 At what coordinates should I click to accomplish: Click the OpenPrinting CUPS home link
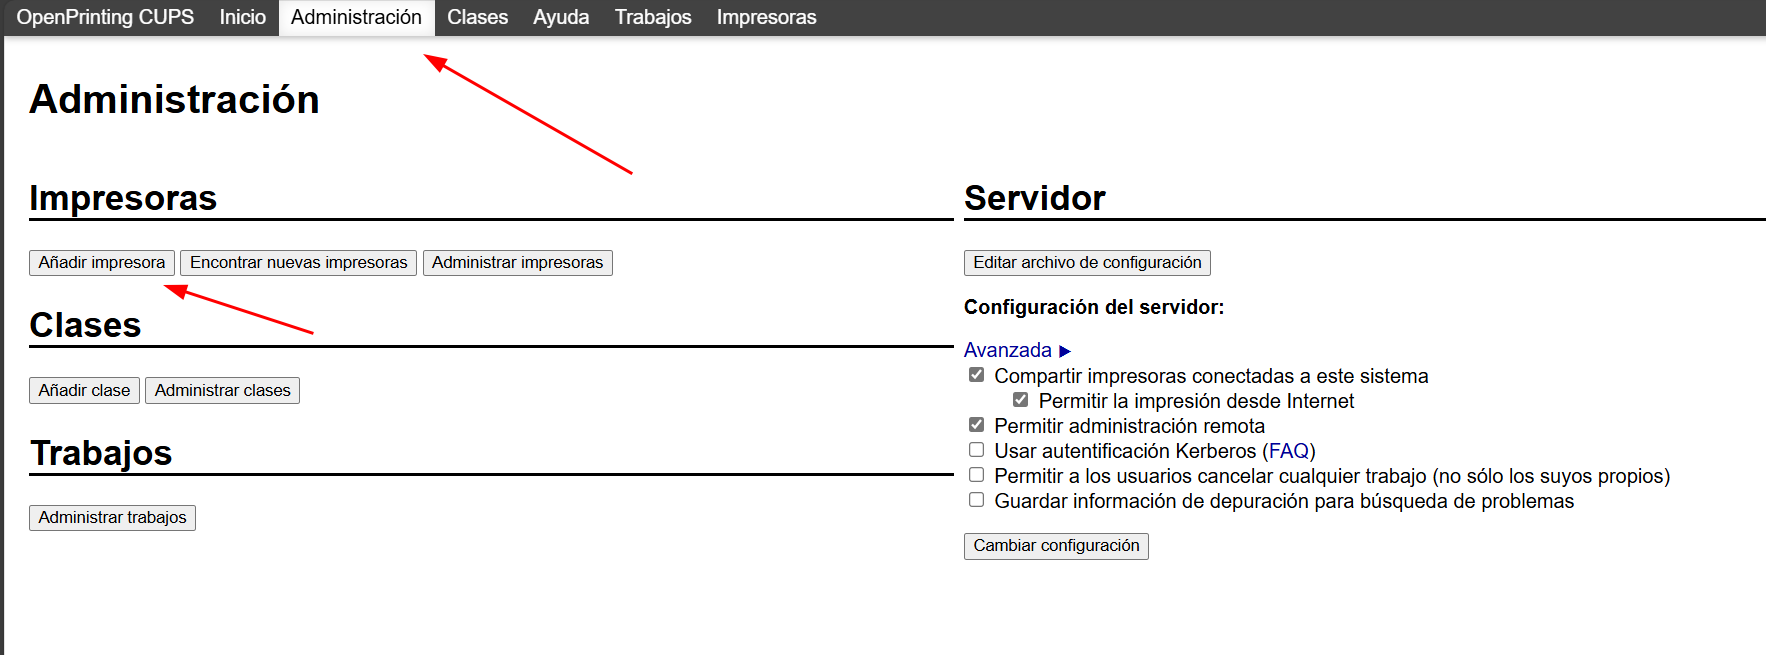(105, 17)
